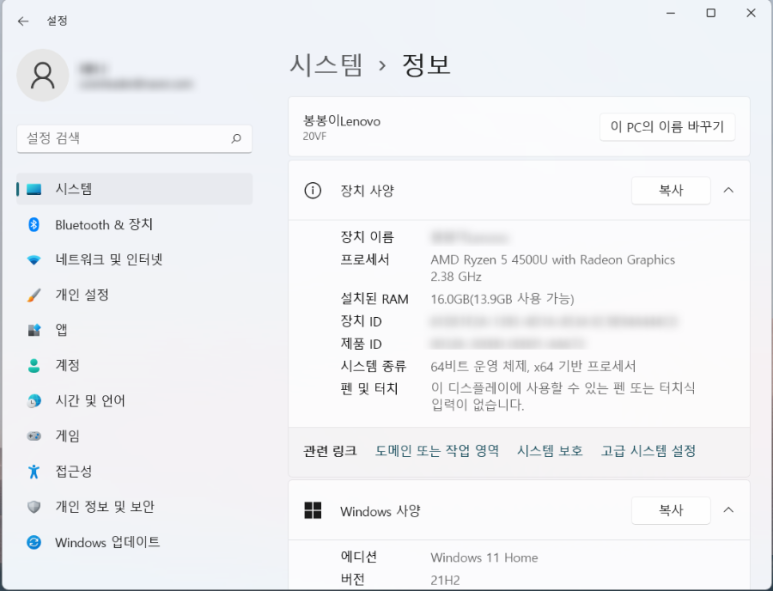Viewport: 773px width, 591px height.
Task: Click the 64비트 운영 체제 system type value
Action: [533, 366]
